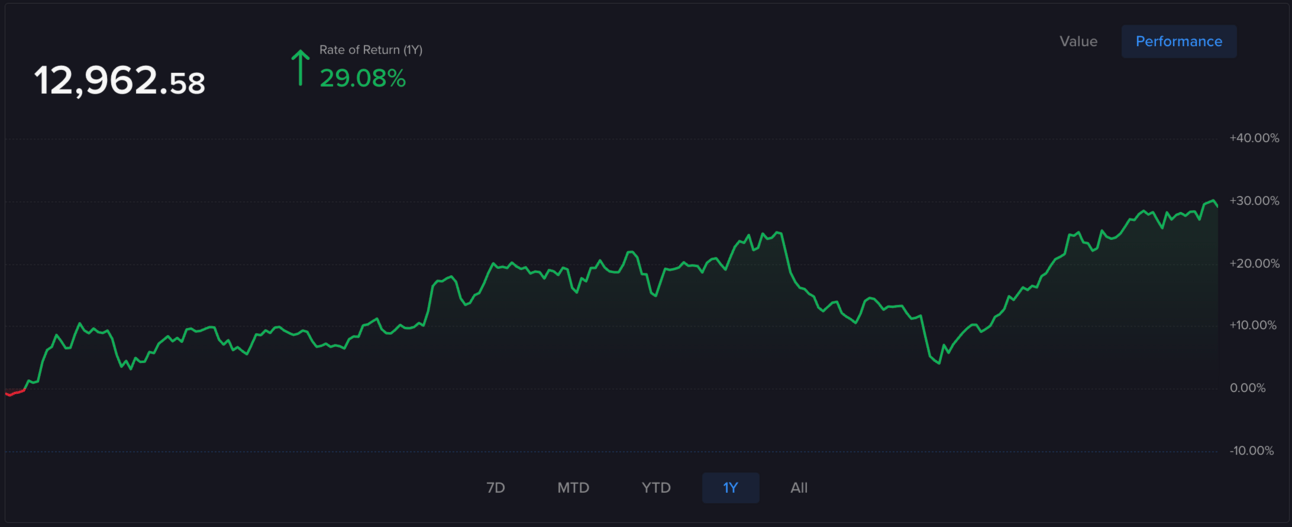Click the deepest dip before the final rally

(938, 362)
